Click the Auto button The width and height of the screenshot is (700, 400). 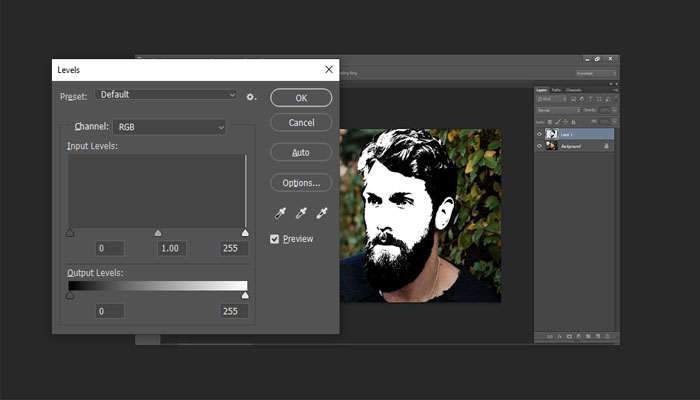(300, 152)
